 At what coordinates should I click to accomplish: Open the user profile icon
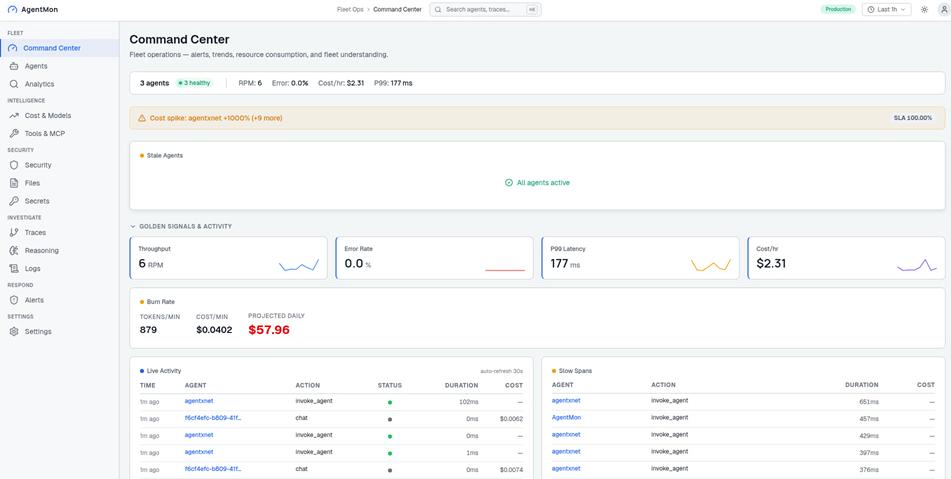click(943, 9)
